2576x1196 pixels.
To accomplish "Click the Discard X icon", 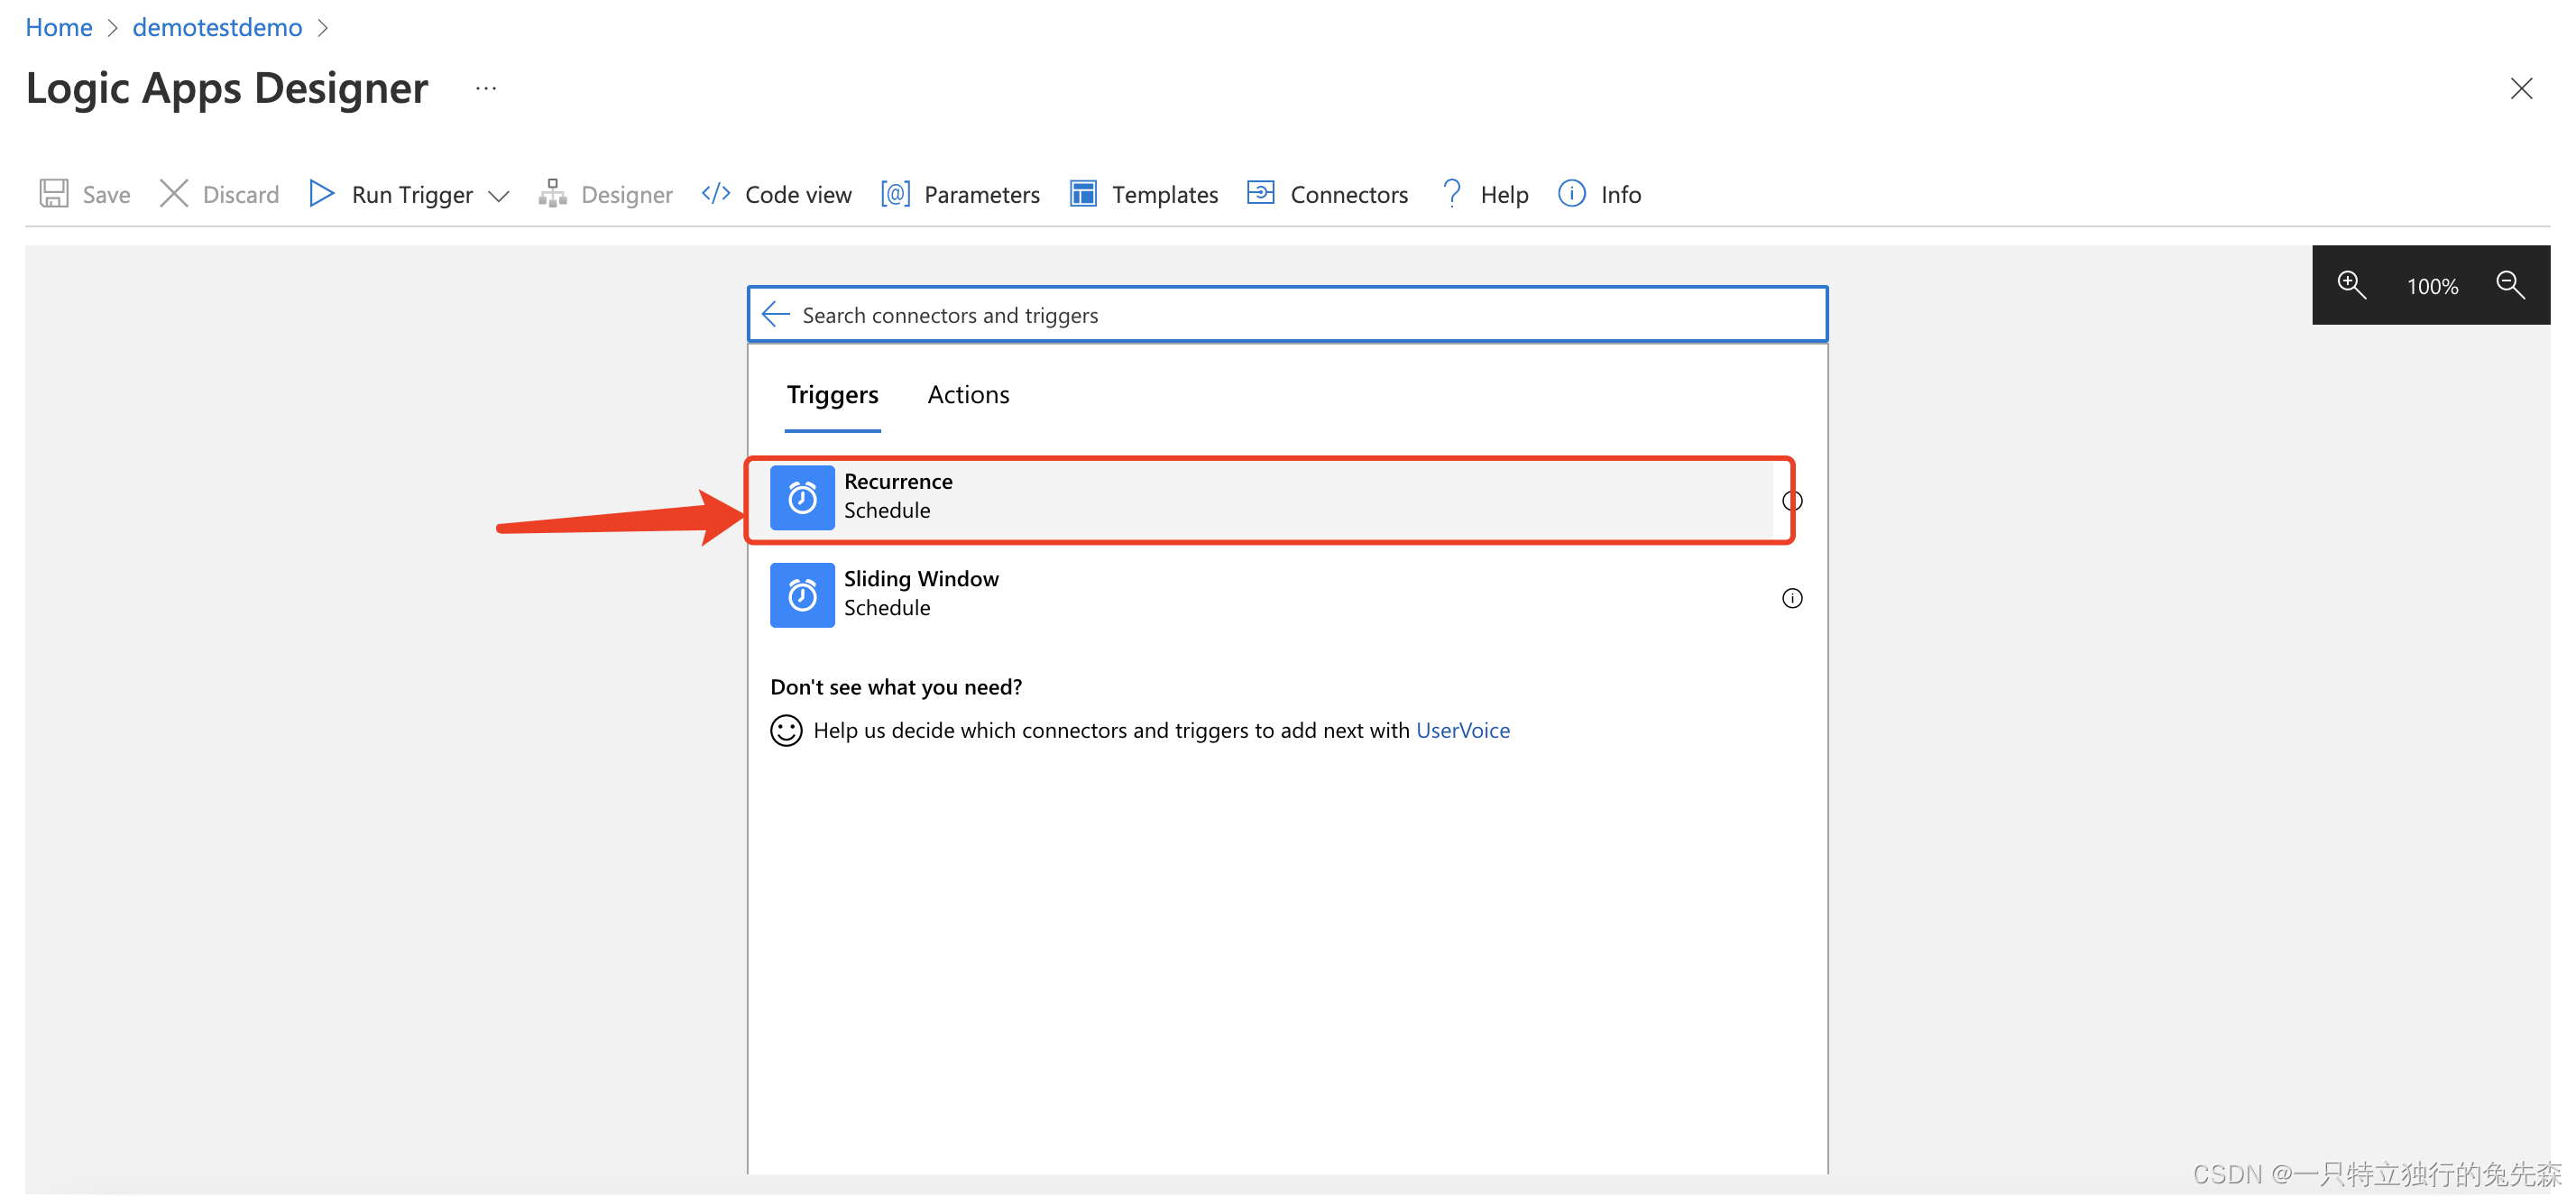I will (x=174, y=194).
